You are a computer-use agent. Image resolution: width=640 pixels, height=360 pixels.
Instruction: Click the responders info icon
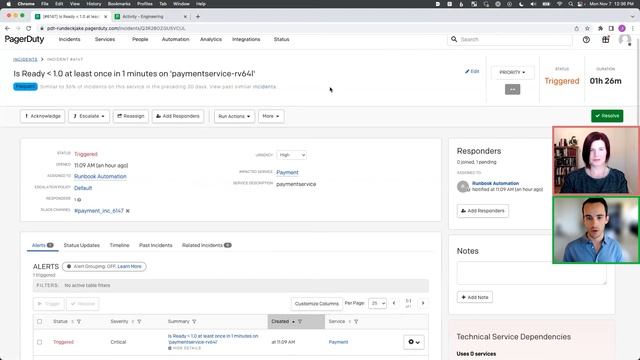(79, 200)
